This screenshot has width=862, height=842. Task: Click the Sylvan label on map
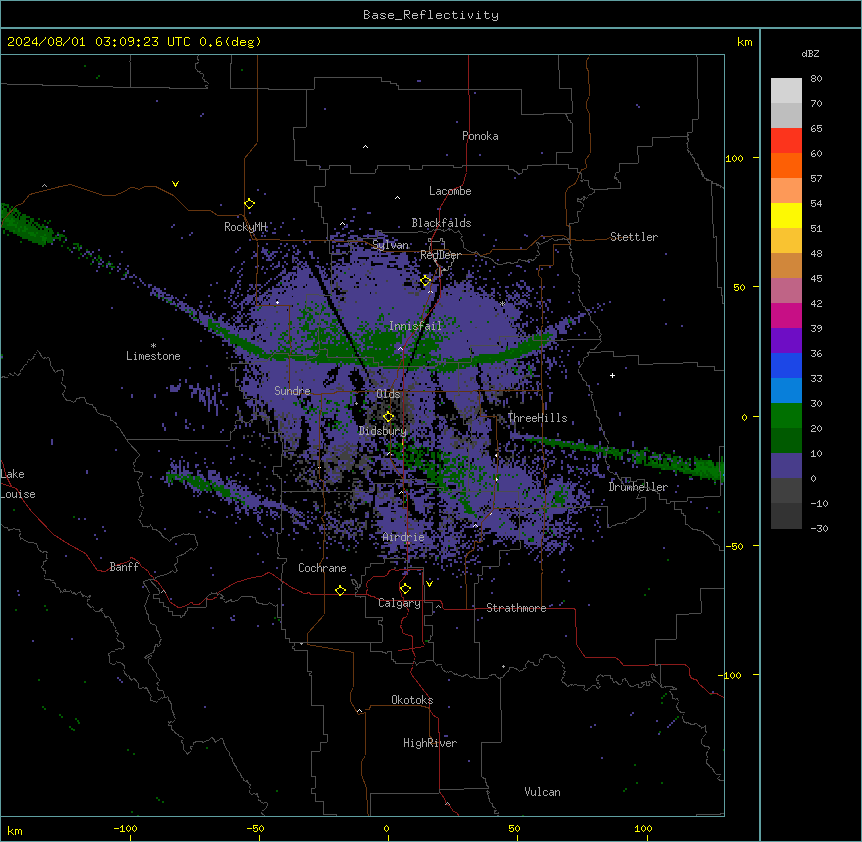[x=390, y=245]
